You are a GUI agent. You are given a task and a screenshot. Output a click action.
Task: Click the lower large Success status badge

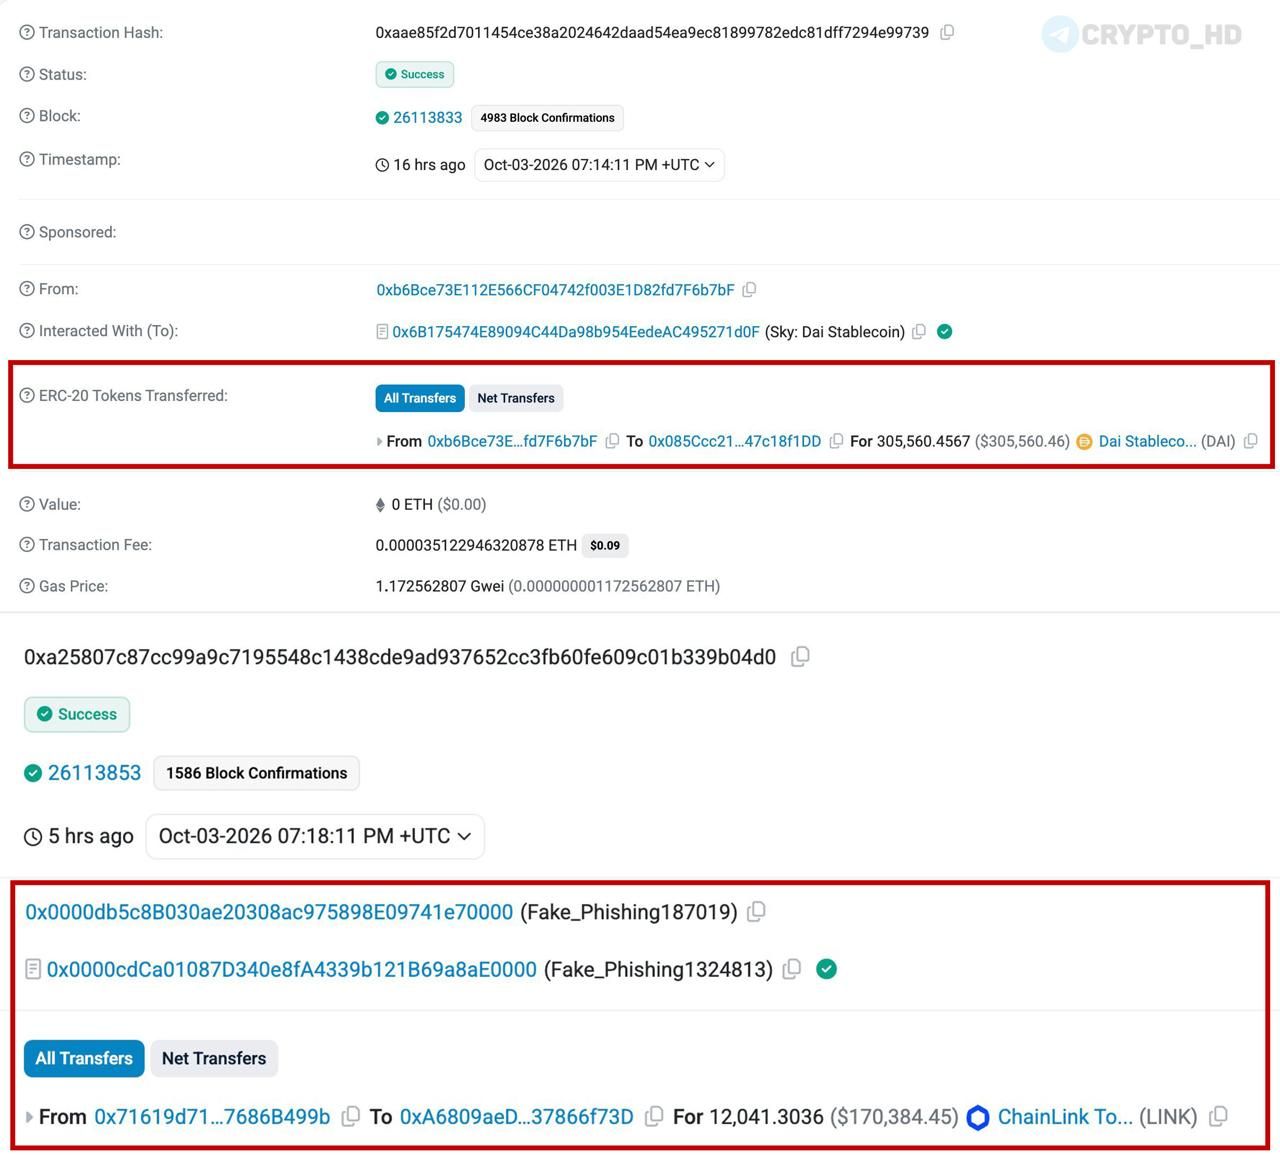click(x=77, y=714)
